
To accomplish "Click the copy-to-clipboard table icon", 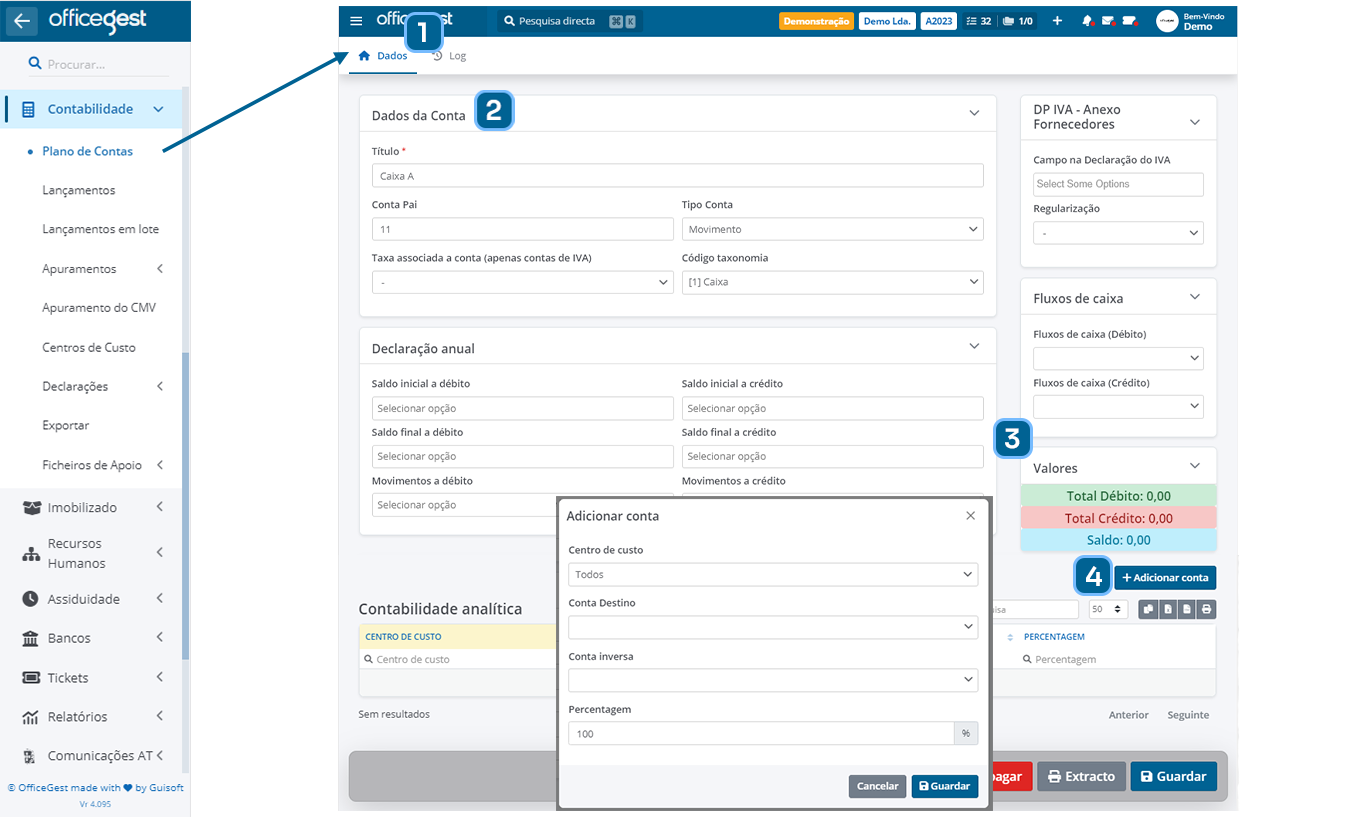I will pos(1148,609).
